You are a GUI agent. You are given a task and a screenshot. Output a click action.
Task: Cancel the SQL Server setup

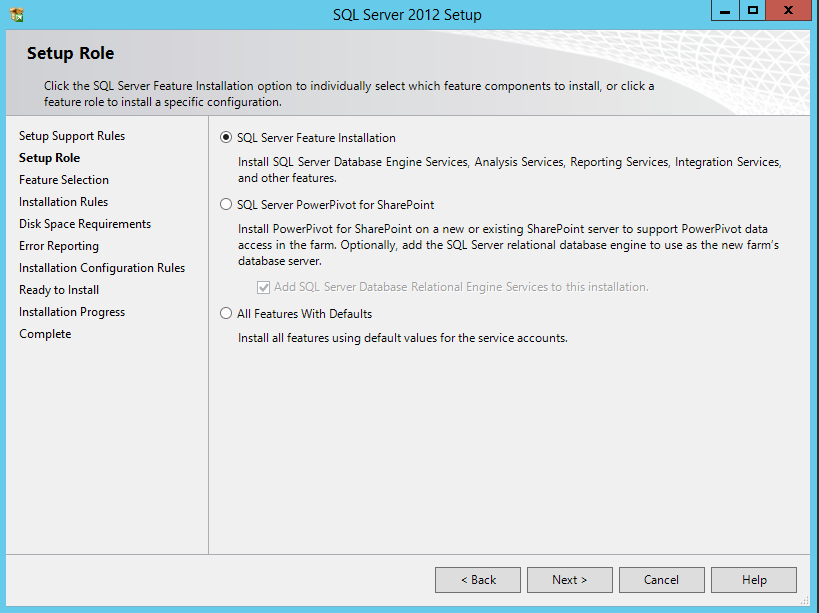click(661, 580)
